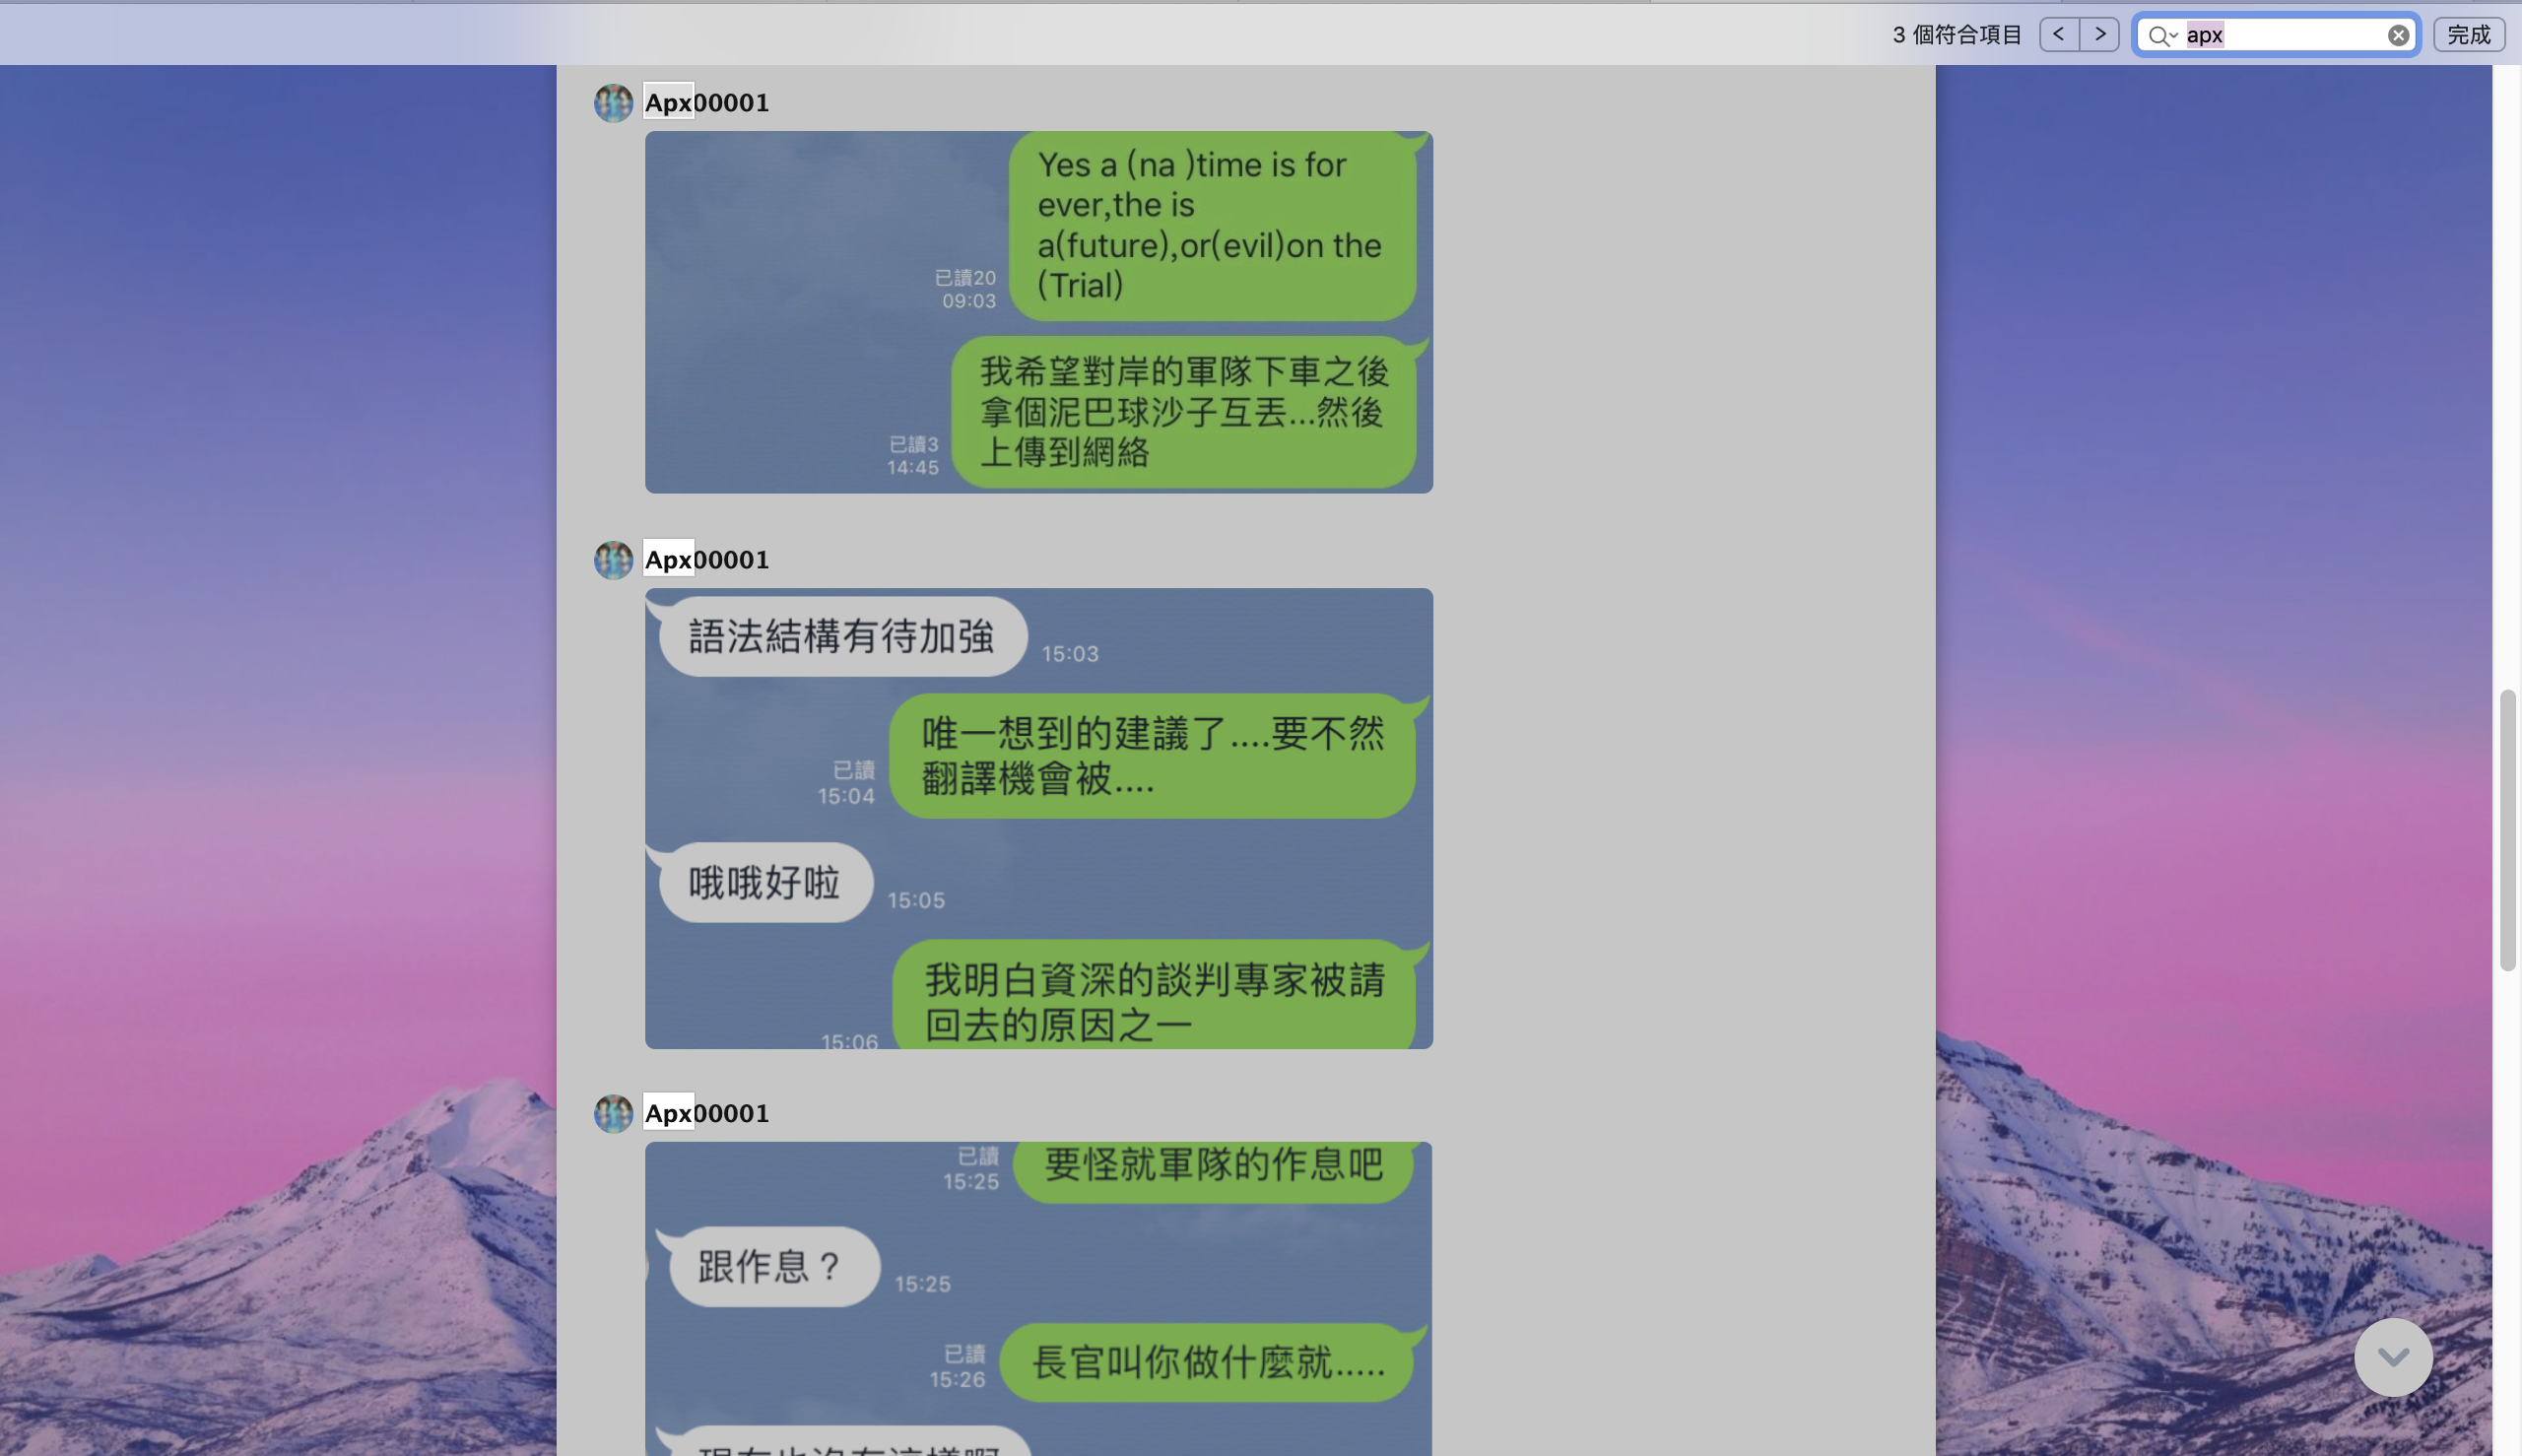This screenshot has width=2522, height=1456.
Task: Click the 3 個符合項目 match count
Action: pos(1957,35)
